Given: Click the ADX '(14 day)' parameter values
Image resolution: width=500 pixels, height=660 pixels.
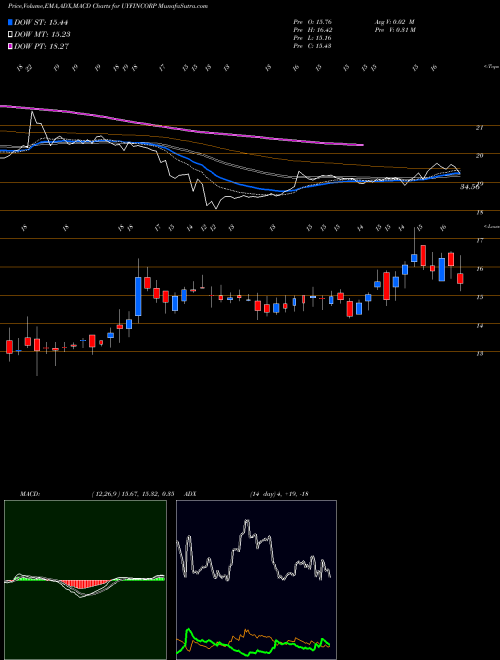Looking at the screenshot, I should point(279,494).
